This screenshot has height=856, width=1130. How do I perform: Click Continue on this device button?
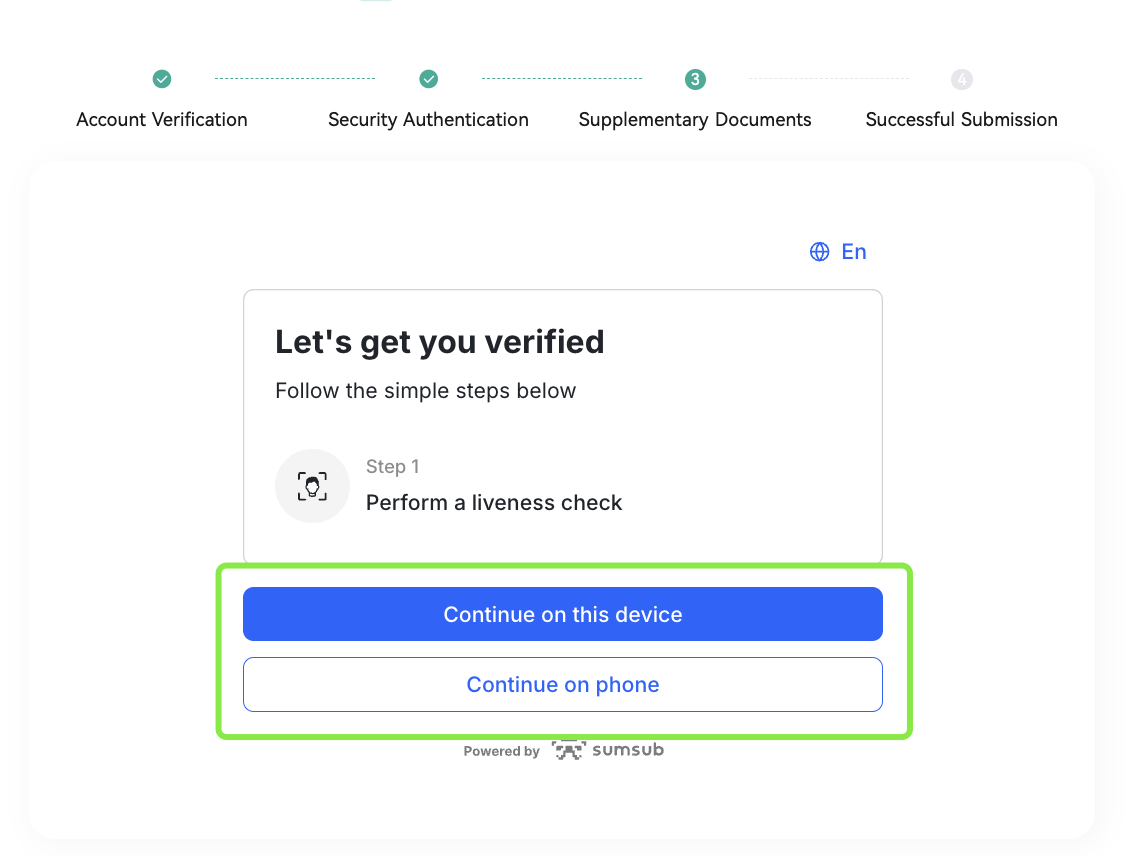(563, 614)
